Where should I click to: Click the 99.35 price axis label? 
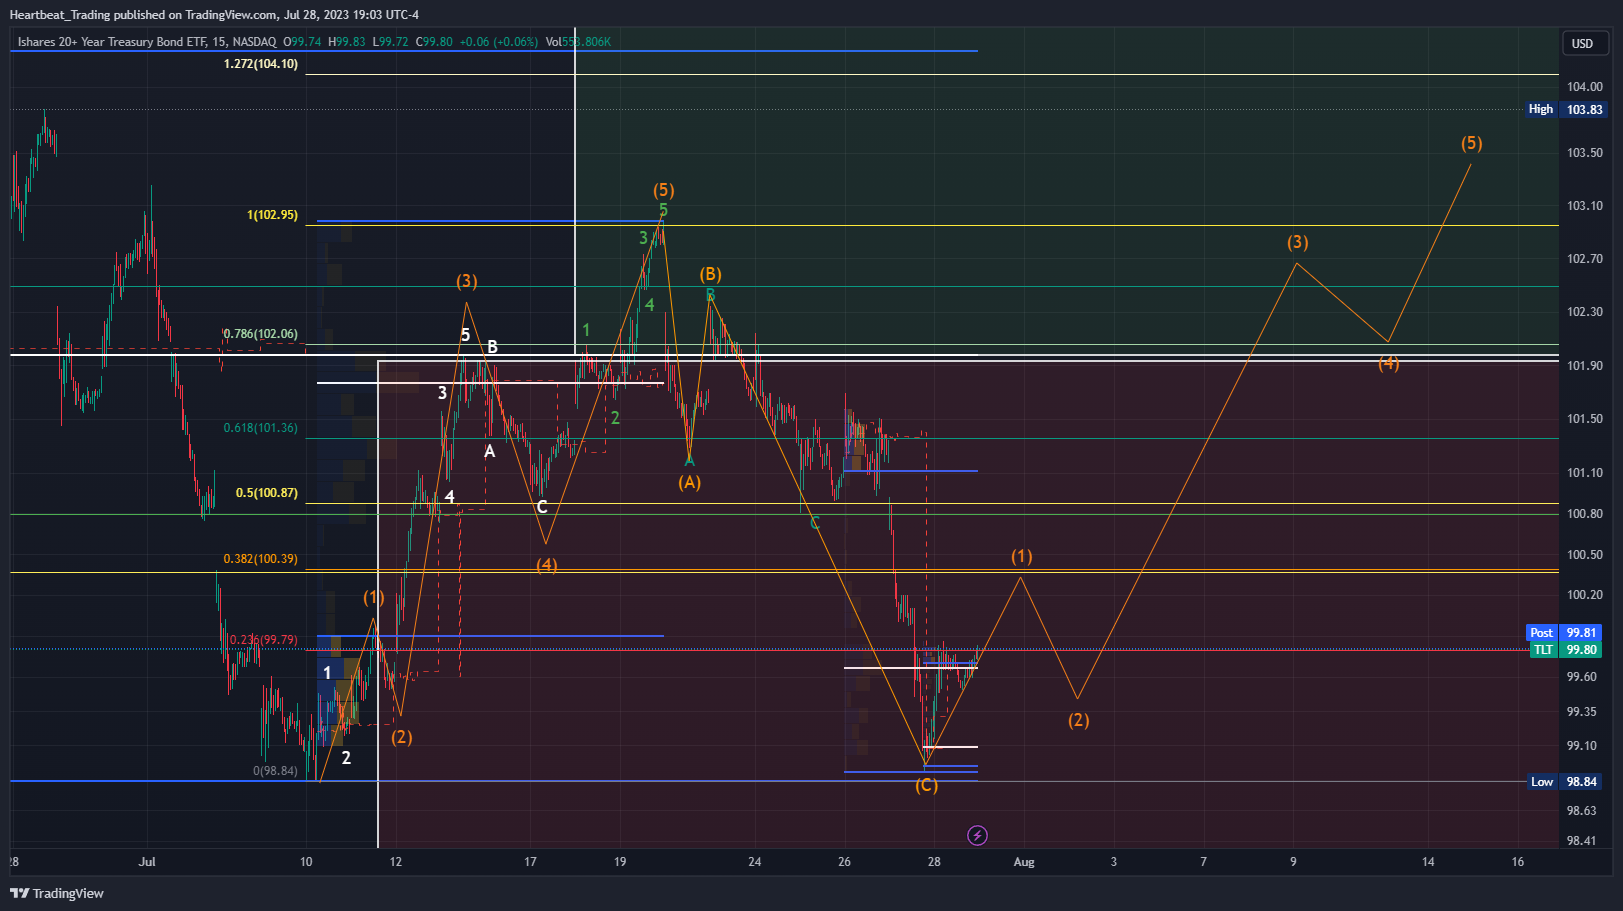tap(1582, 712)
